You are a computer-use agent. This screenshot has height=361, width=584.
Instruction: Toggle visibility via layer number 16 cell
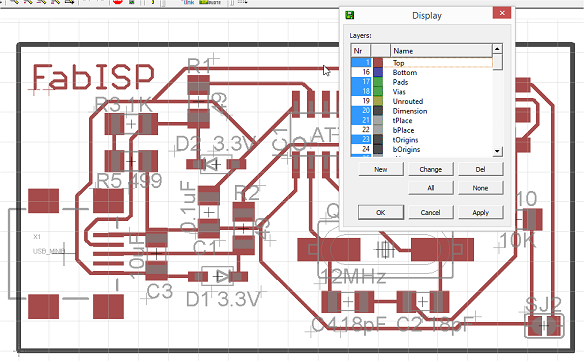[x=361, y=72]
